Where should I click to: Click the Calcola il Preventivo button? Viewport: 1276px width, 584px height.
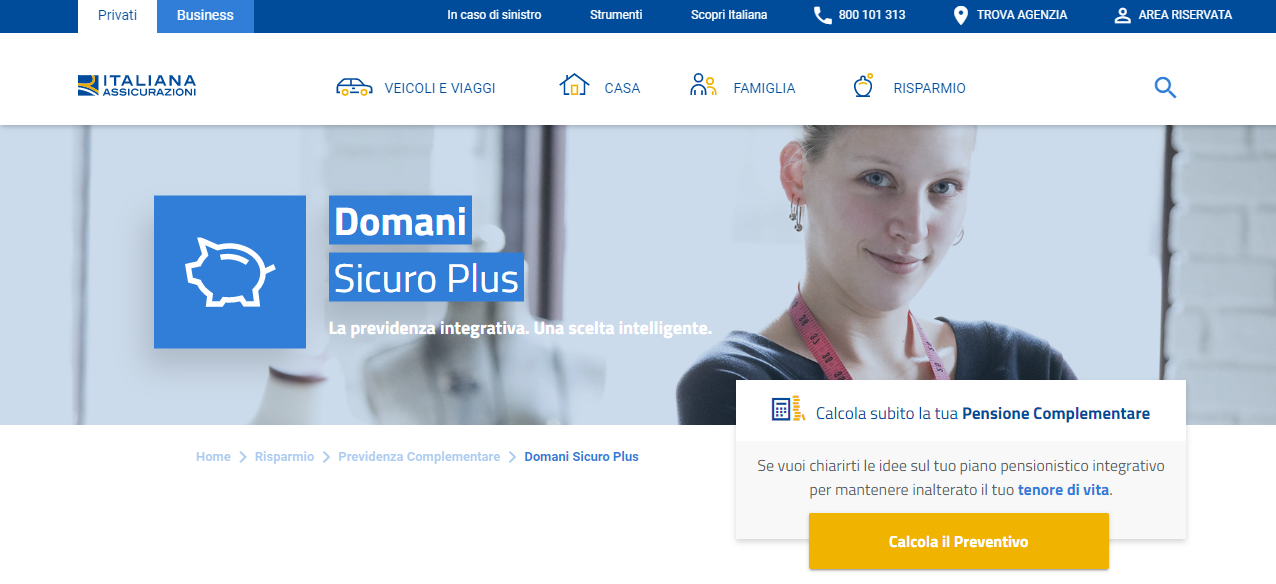coord(959,542)
